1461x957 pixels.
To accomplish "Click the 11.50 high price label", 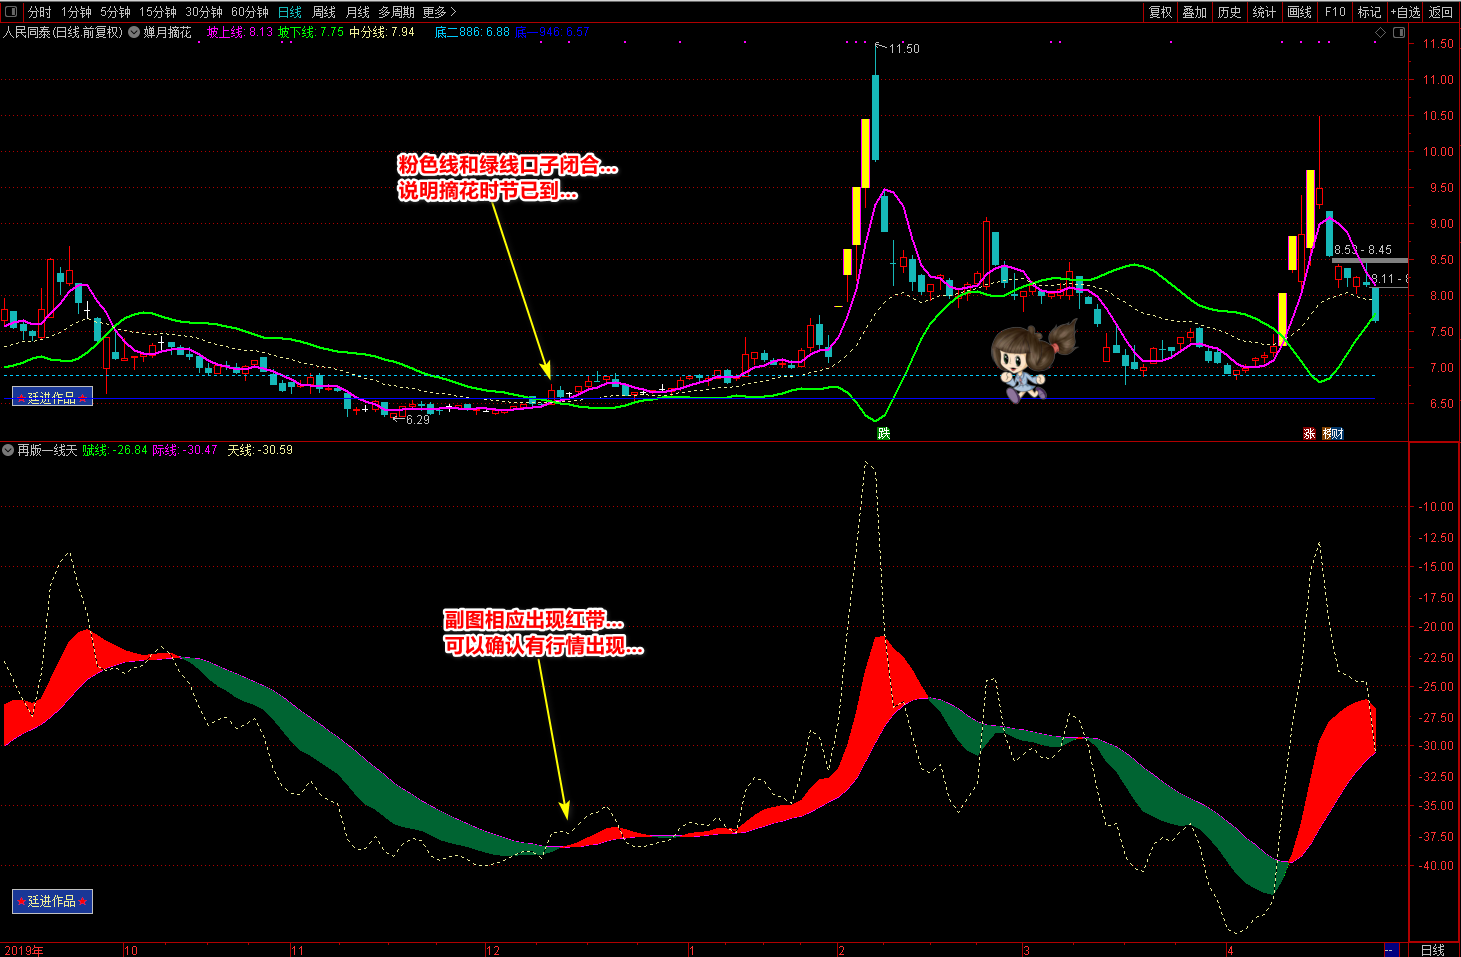I will point(904,49).
